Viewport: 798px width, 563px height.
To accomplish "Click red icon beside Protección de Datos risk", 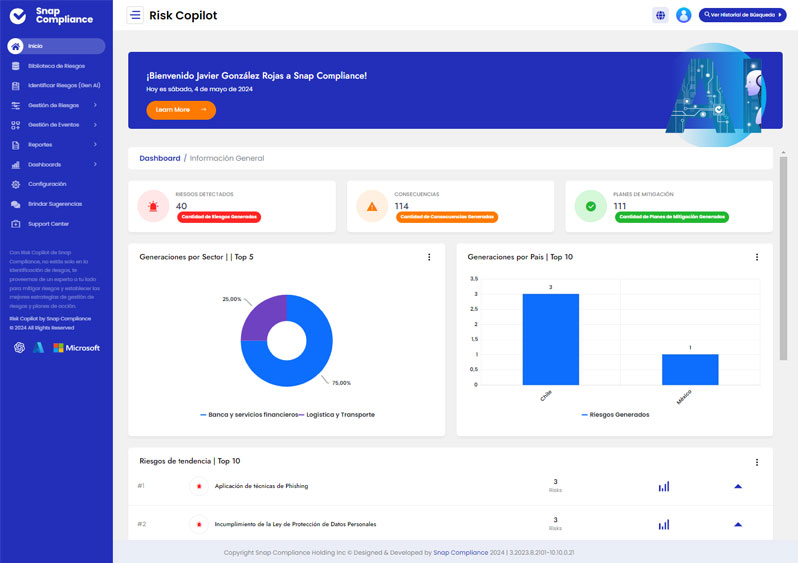I will (x=199, y=524).
